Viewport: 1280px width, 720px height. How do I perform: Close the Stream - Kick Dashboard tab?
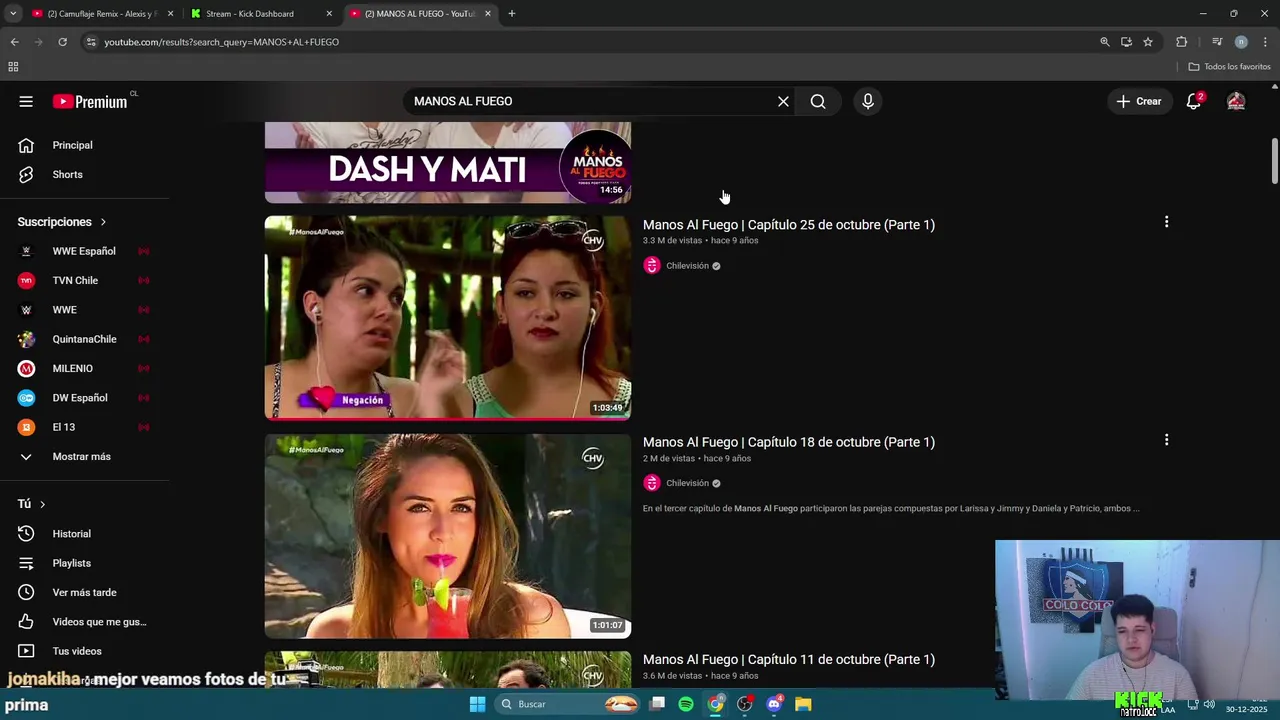point(329,14)
